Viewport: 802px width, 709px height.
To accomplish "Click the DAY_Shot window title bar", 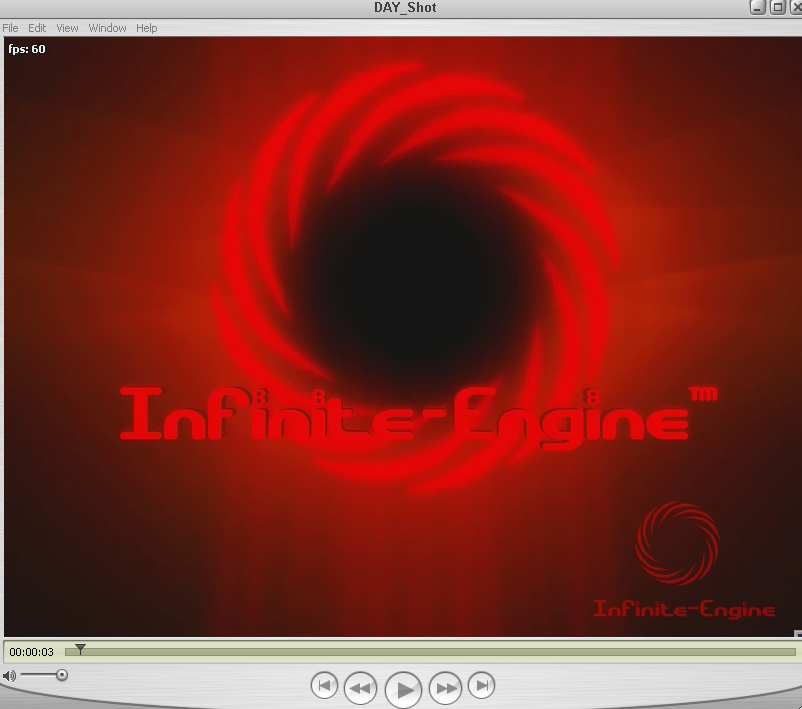I will 400,8.
